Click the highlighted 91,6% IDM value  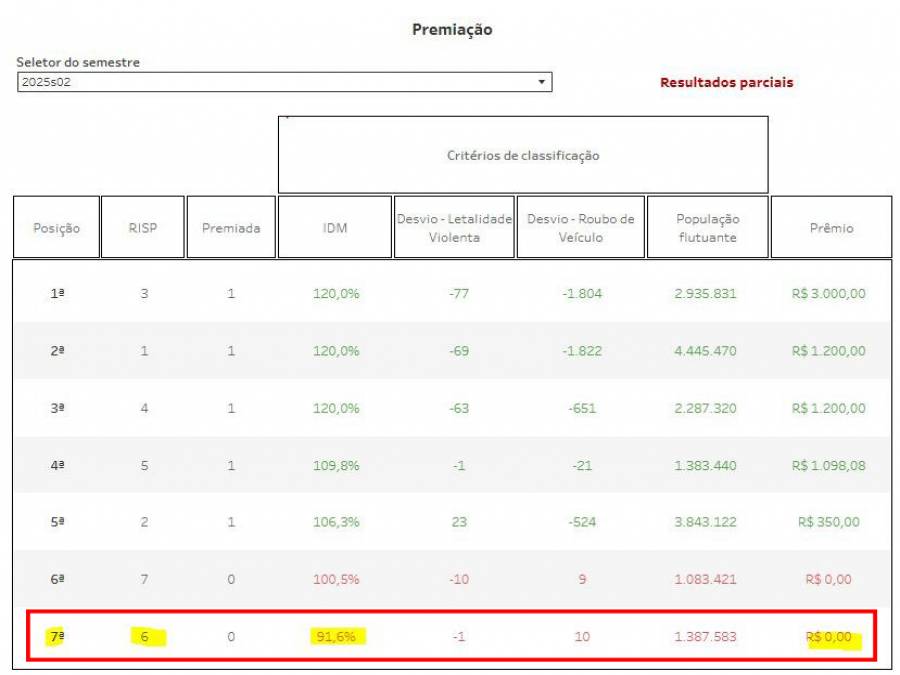(335, 636)
